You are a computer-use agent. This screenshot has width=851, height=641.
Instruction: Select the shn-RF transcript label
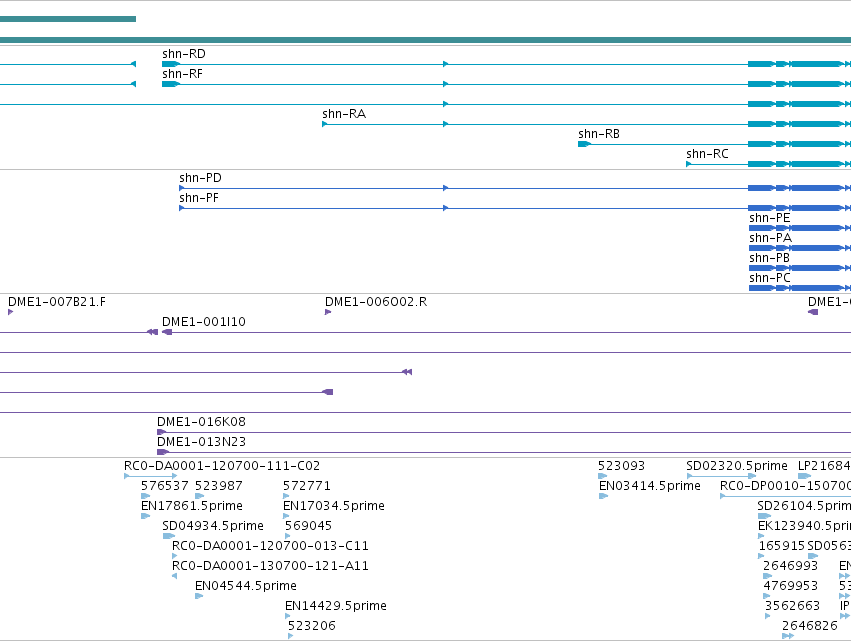pyautogui.click(x=182, y=74)
